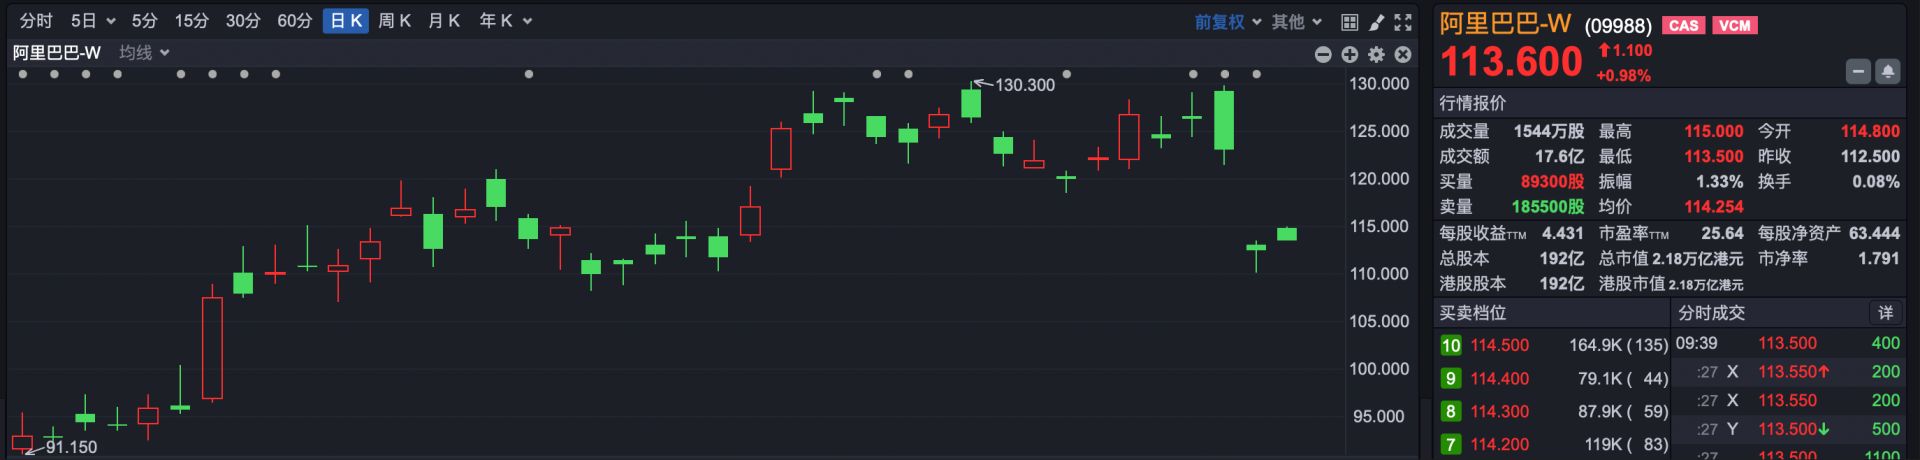The width and height of the screenshot is (1920, 460).
Task: Click order book level 9 badge
Action: tap(1451, 379)
